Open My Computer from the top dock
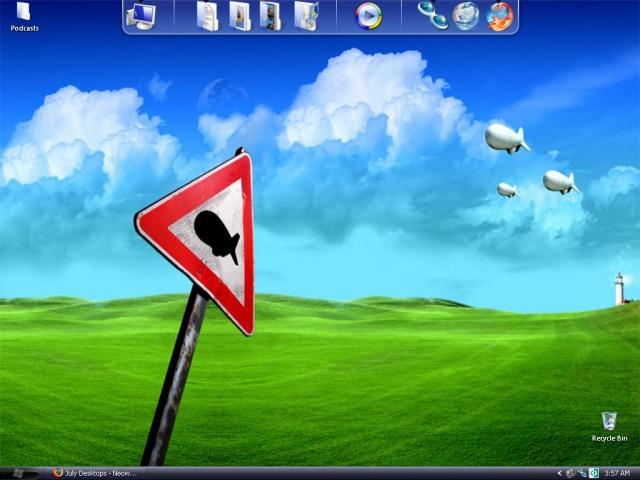640x480 pixels. (x=141, y=16)
